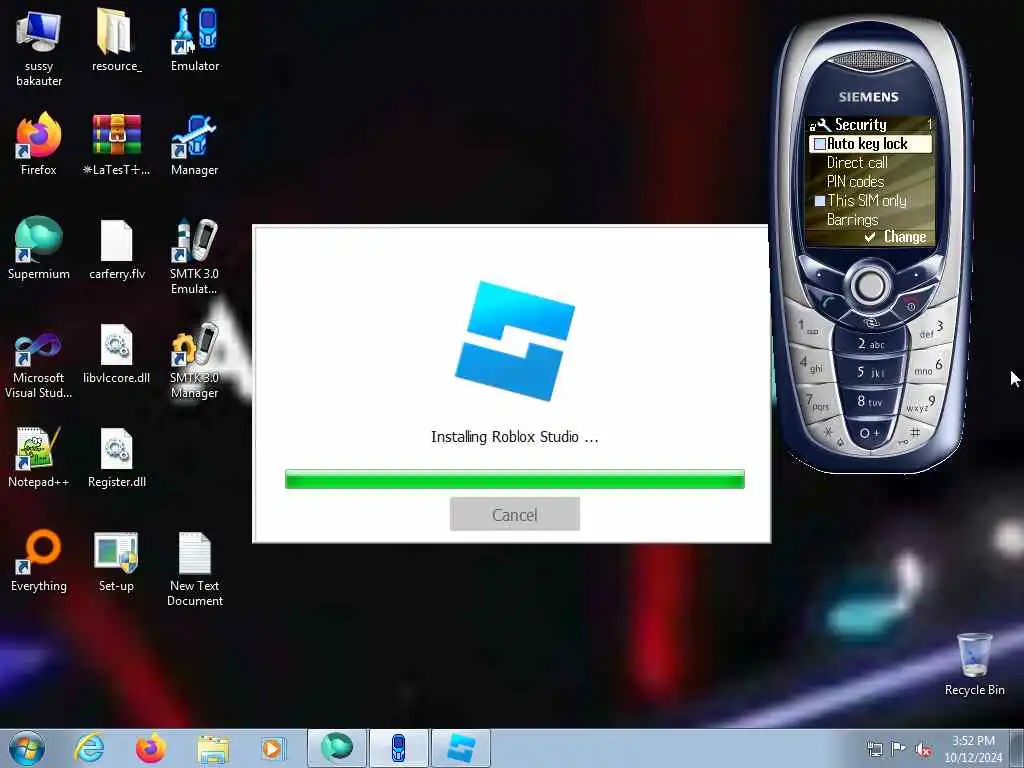Click the green call key on phone
The image size is (1024, 768).
(829, 302)
